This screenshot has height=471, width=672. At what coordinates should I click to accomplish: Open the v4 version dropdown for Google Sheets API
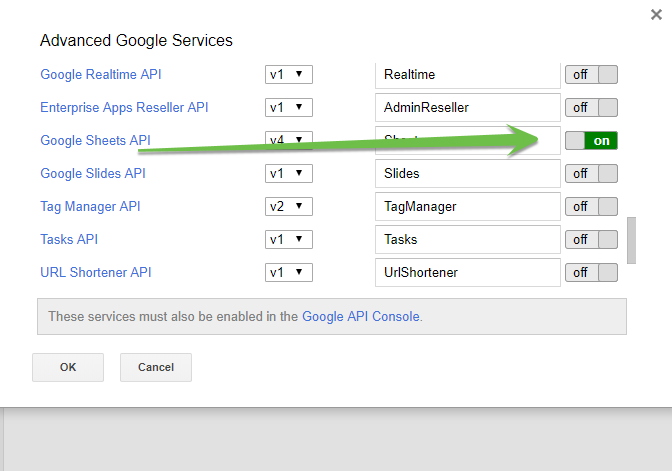pos(288,140)
